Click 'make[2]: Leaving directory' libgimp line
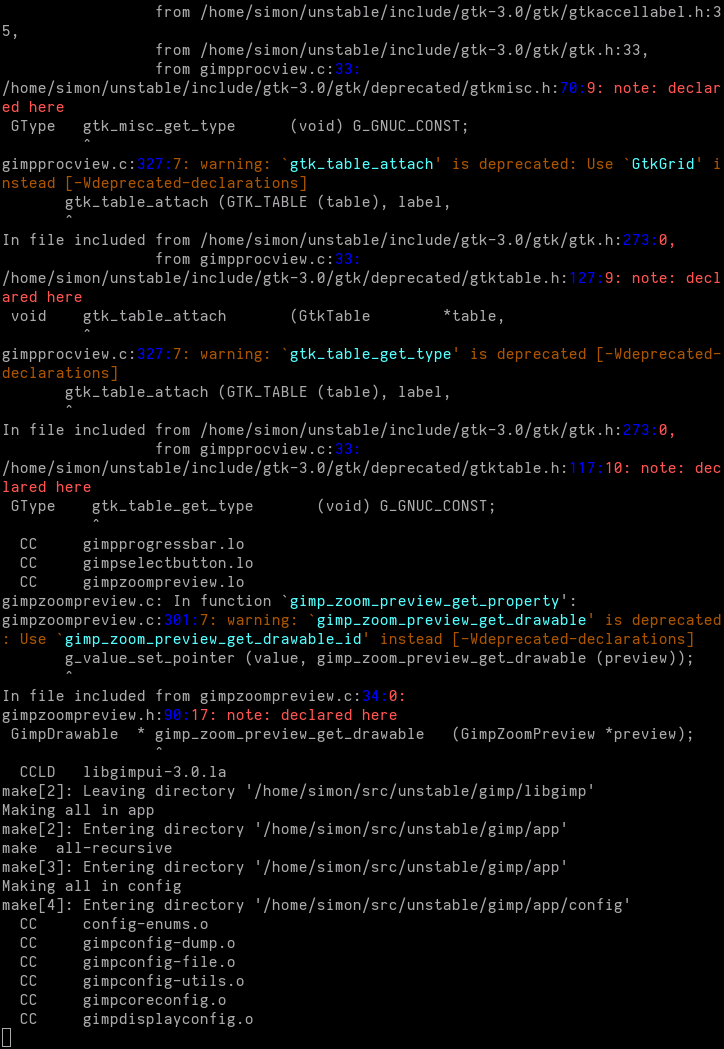The width and height of the screenshot is (724, 1049). 298,791
